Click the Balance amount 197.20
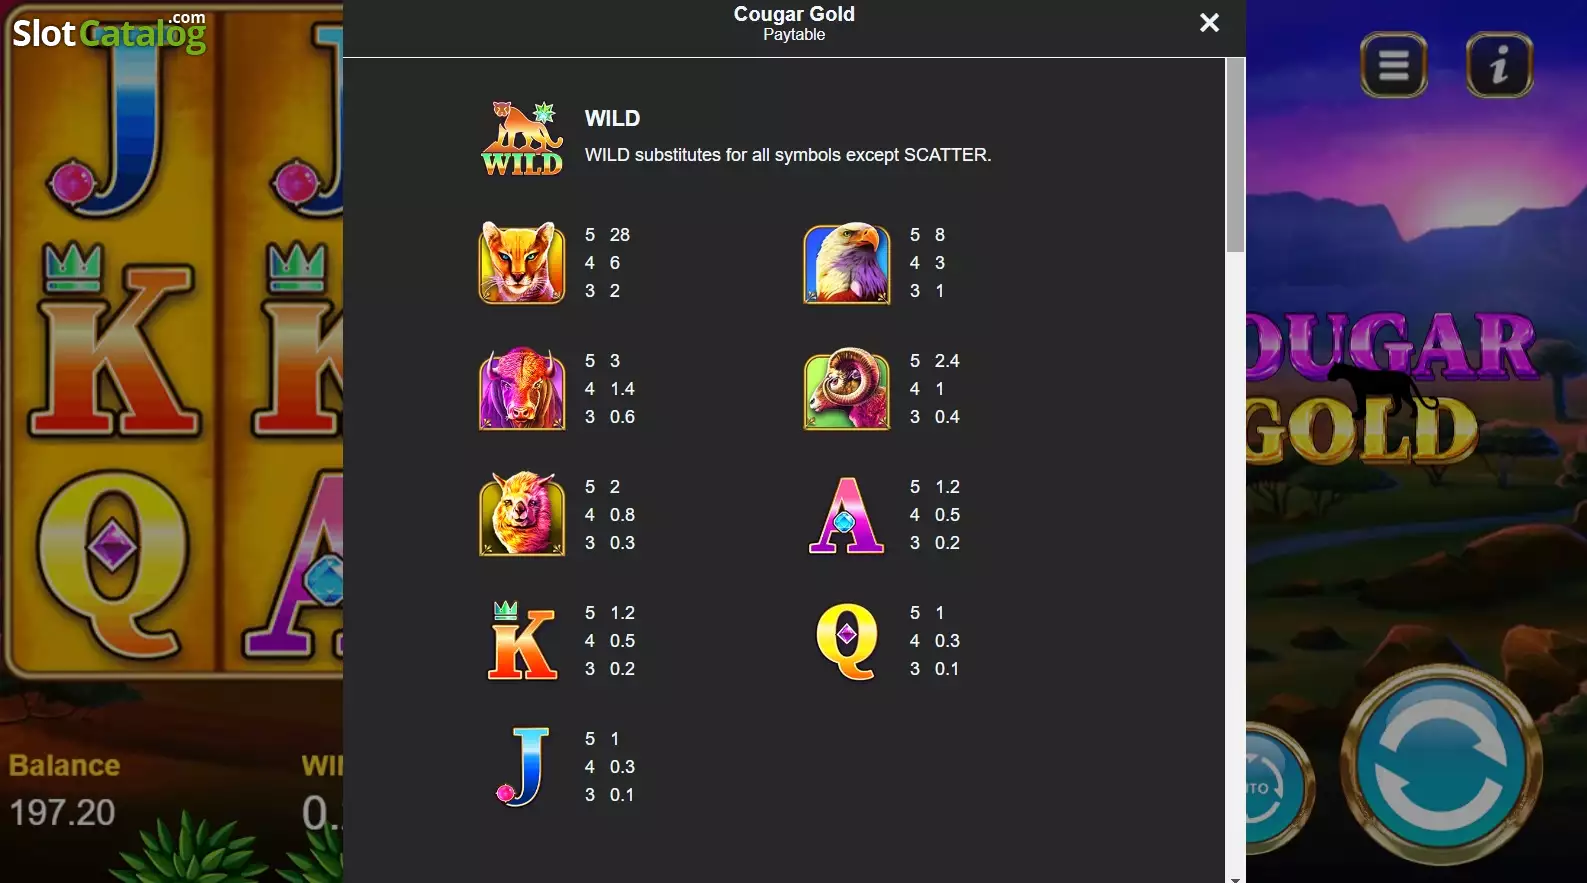 coord(63,812)
